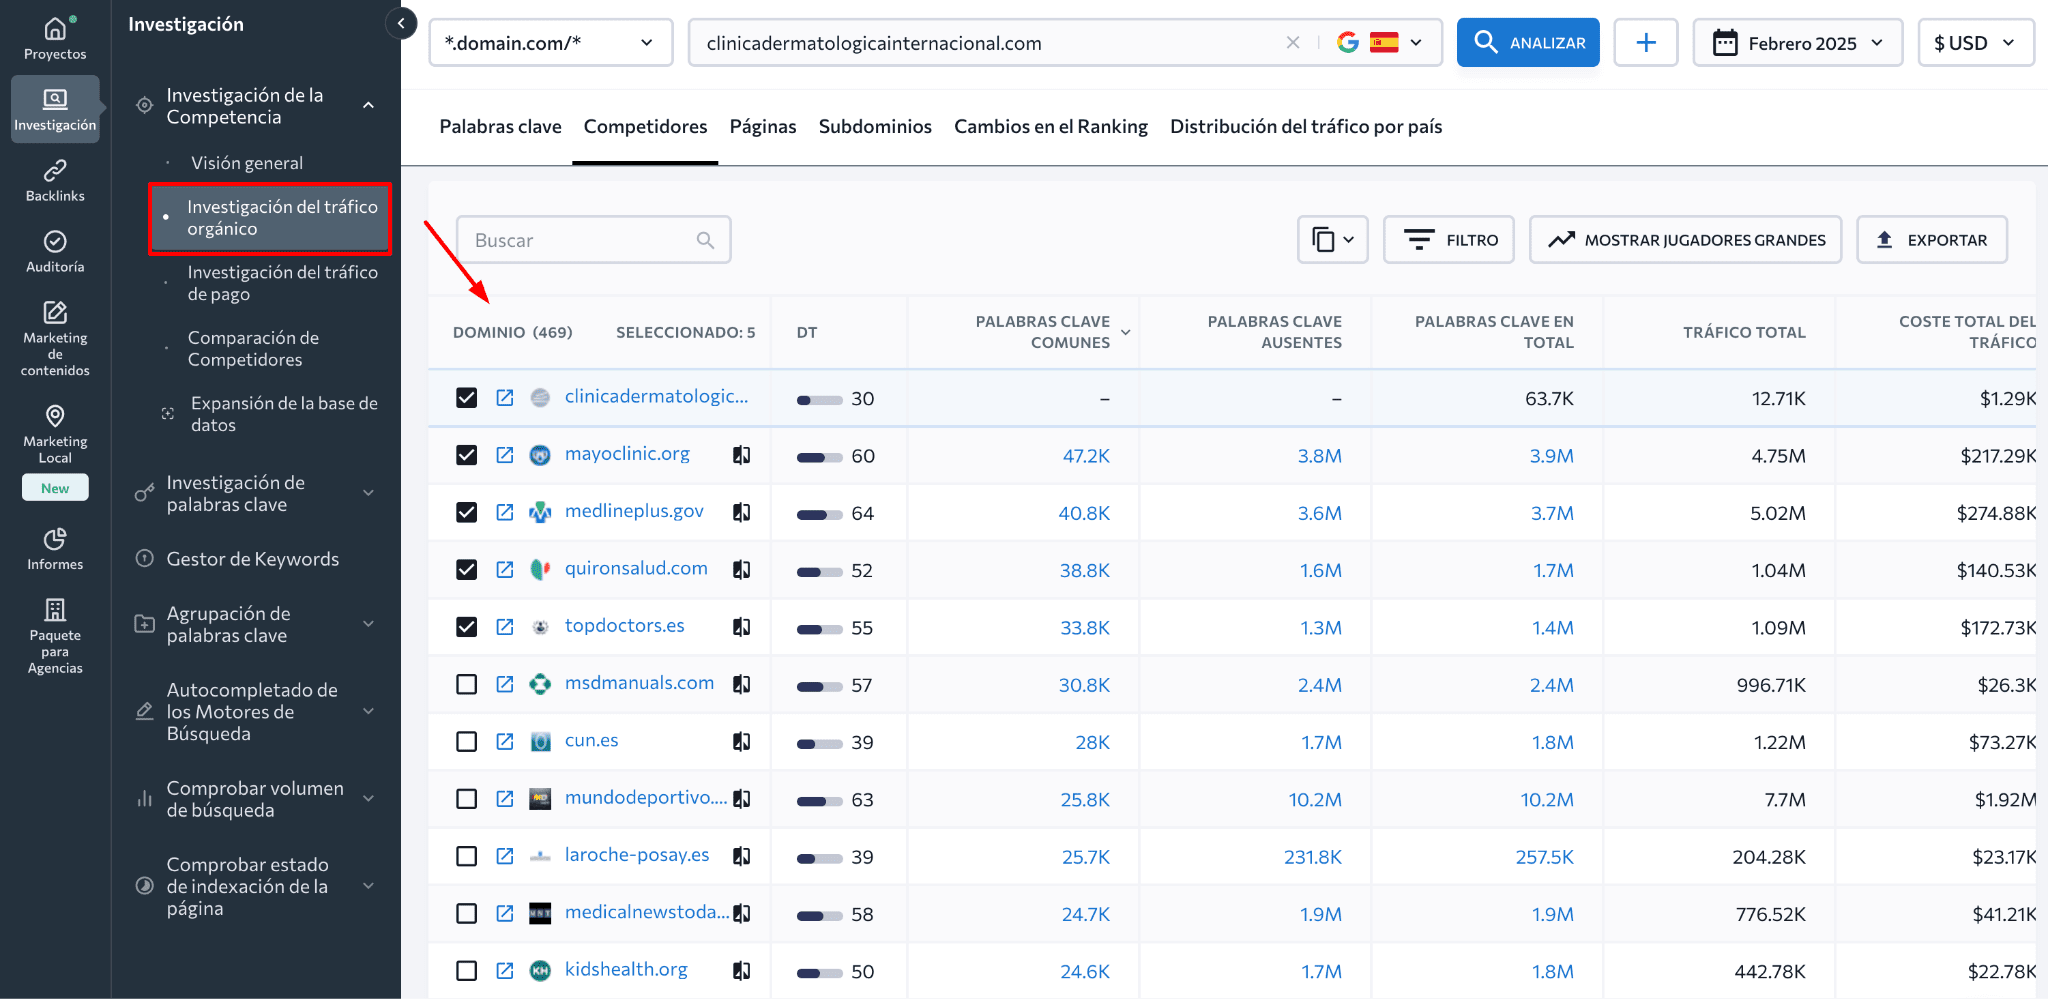Click compare icon next to msdmanuals.com

[741, 684]
